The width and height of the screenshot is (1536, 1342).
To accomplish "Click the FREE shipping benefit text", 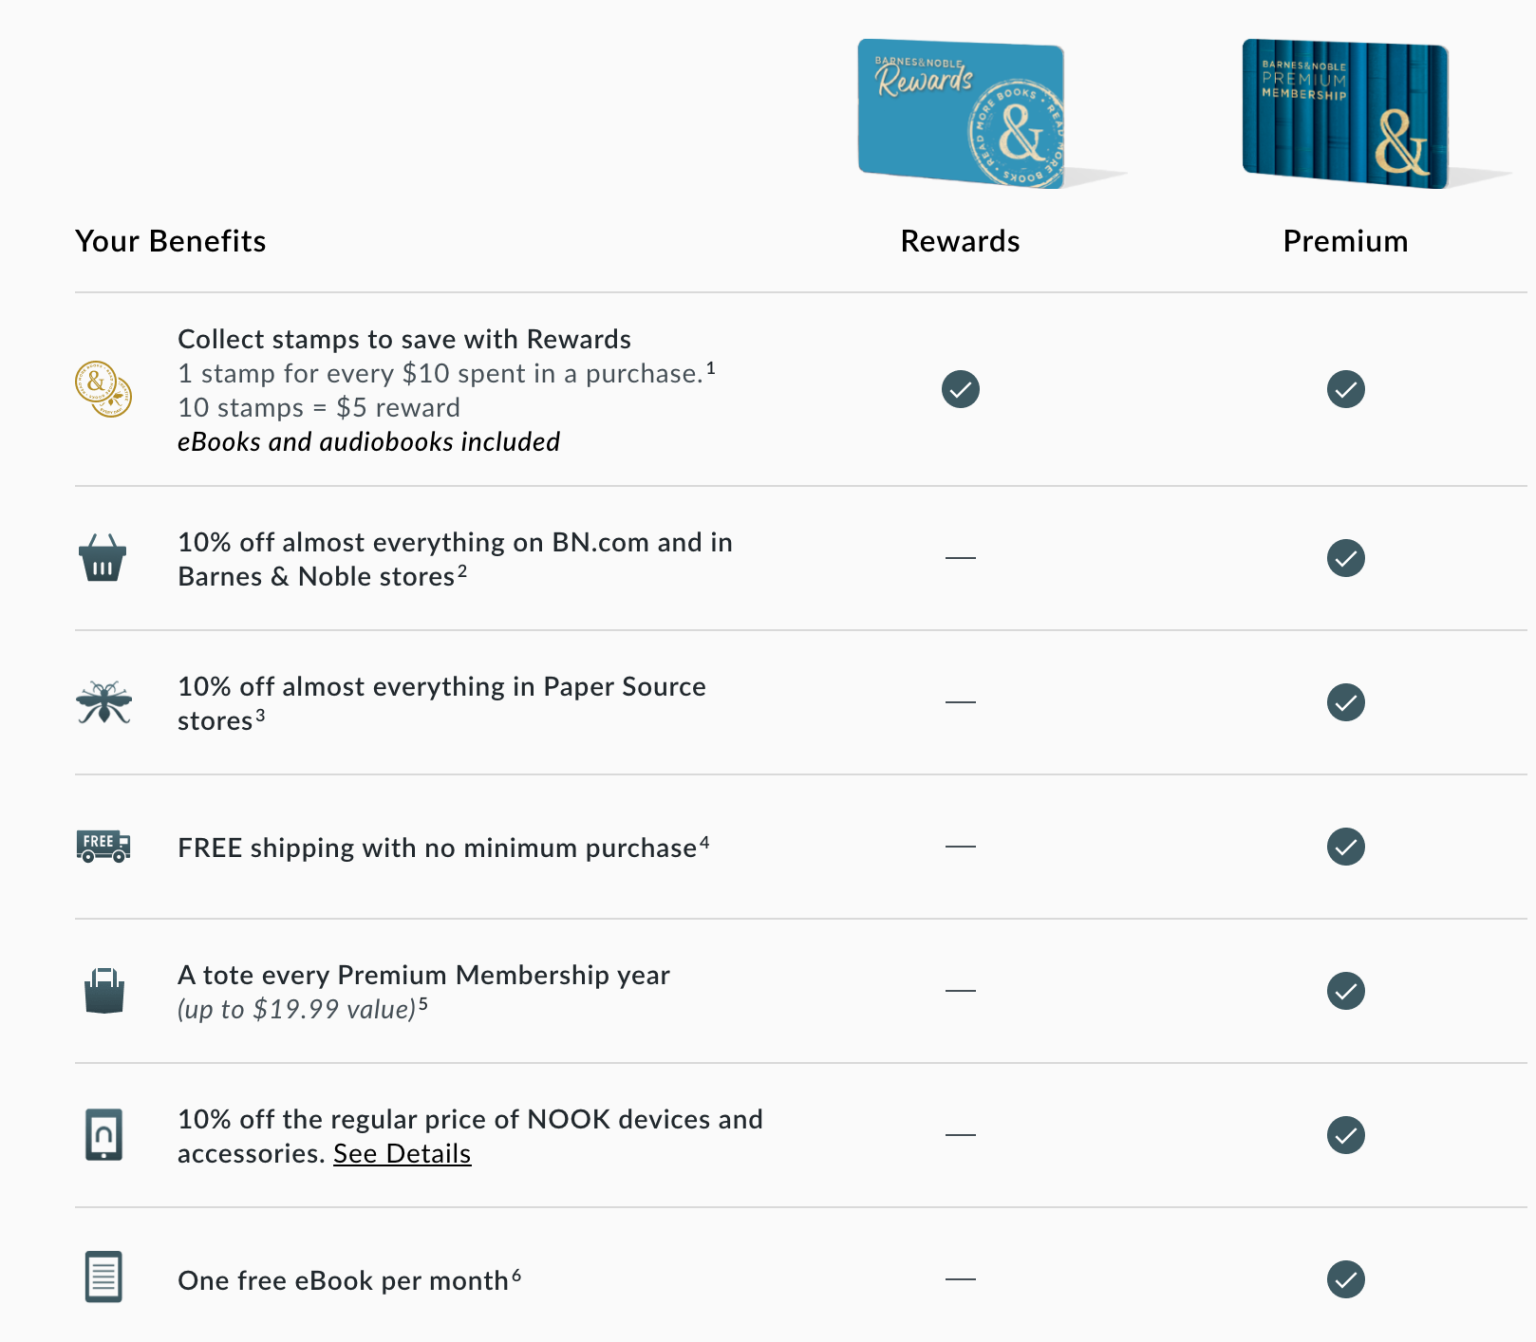I will [437, 848].
